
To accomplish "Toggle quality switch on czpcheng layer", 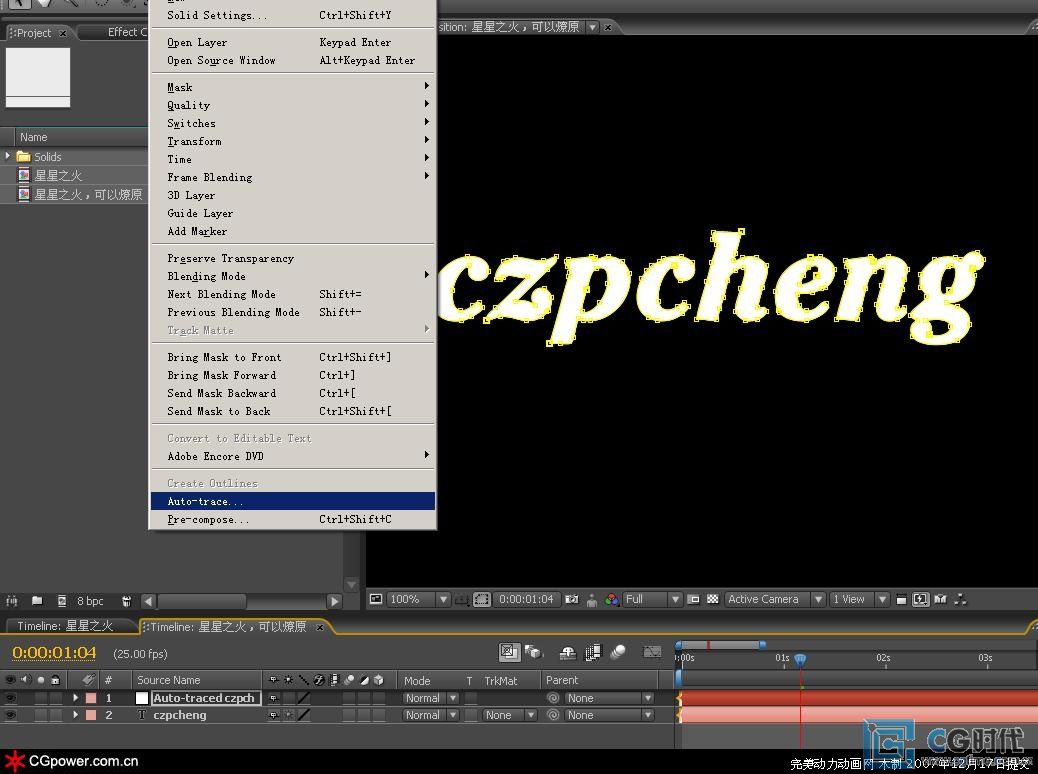I will coord(304,715).
